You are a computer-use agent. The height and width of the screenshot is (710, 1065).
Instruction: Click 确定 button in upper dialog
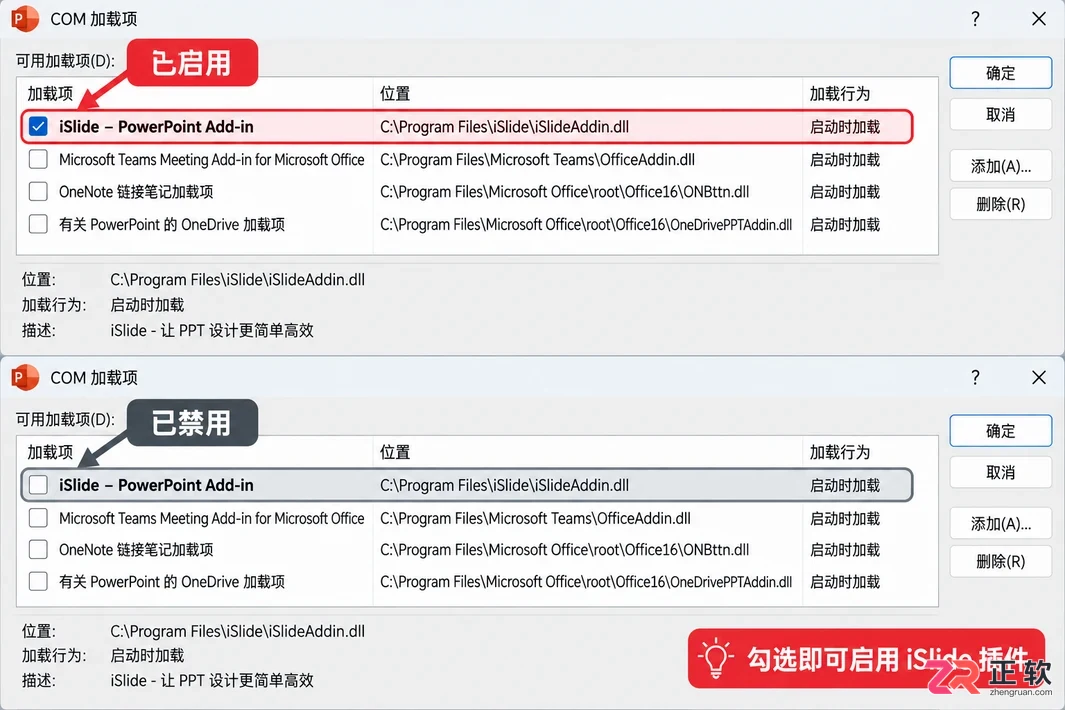pos(1000,73)
